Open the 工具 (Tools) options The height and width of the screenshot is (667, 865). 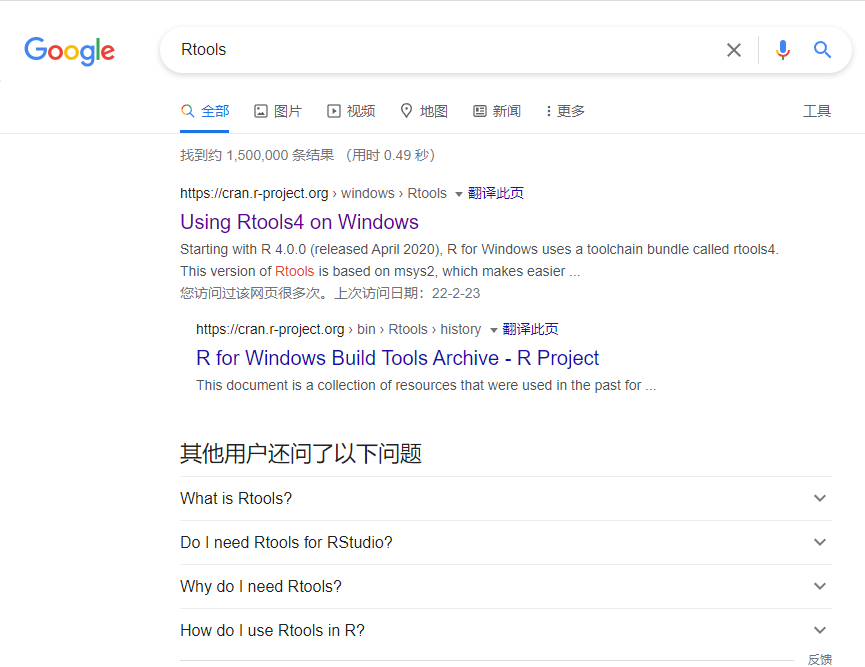(817, 111)
